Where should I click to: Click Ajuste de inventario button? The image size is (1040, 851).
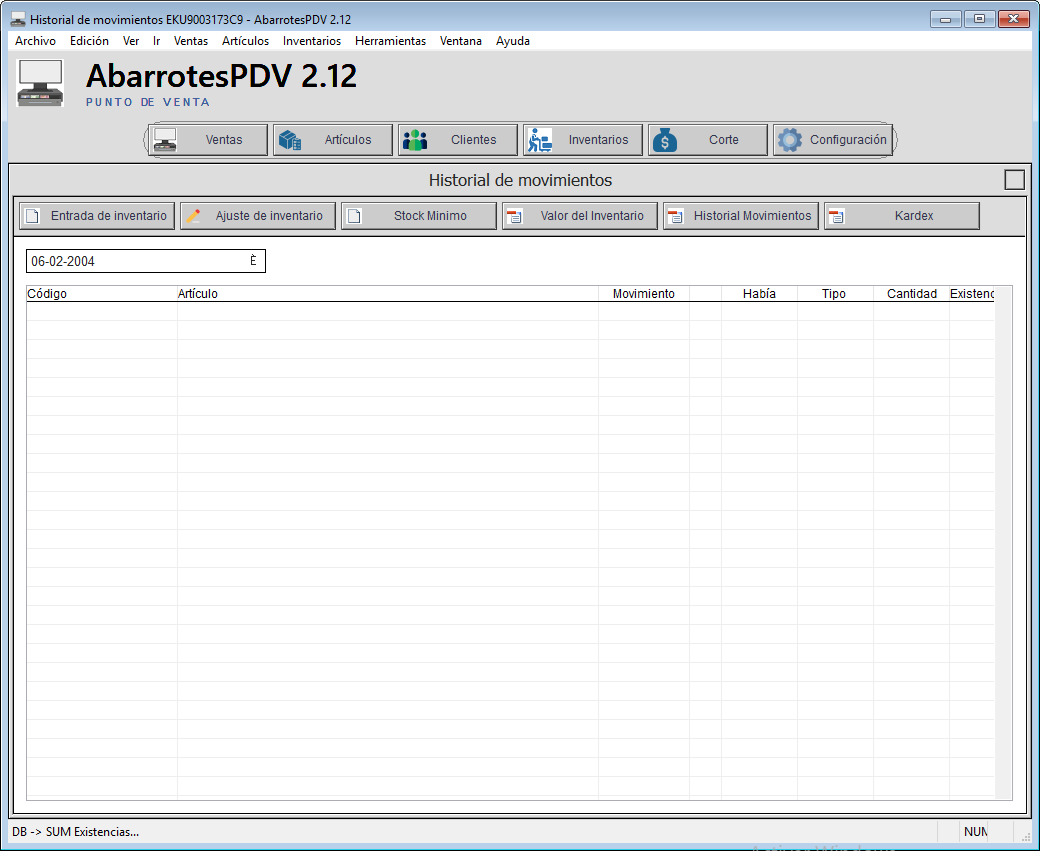coord(258,216)
